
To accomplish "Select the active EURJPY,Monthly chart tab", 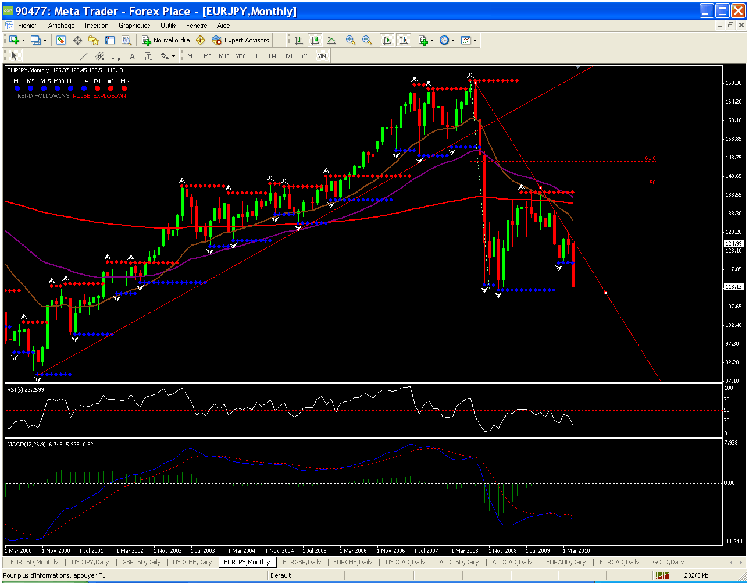I will pos(247,562).
